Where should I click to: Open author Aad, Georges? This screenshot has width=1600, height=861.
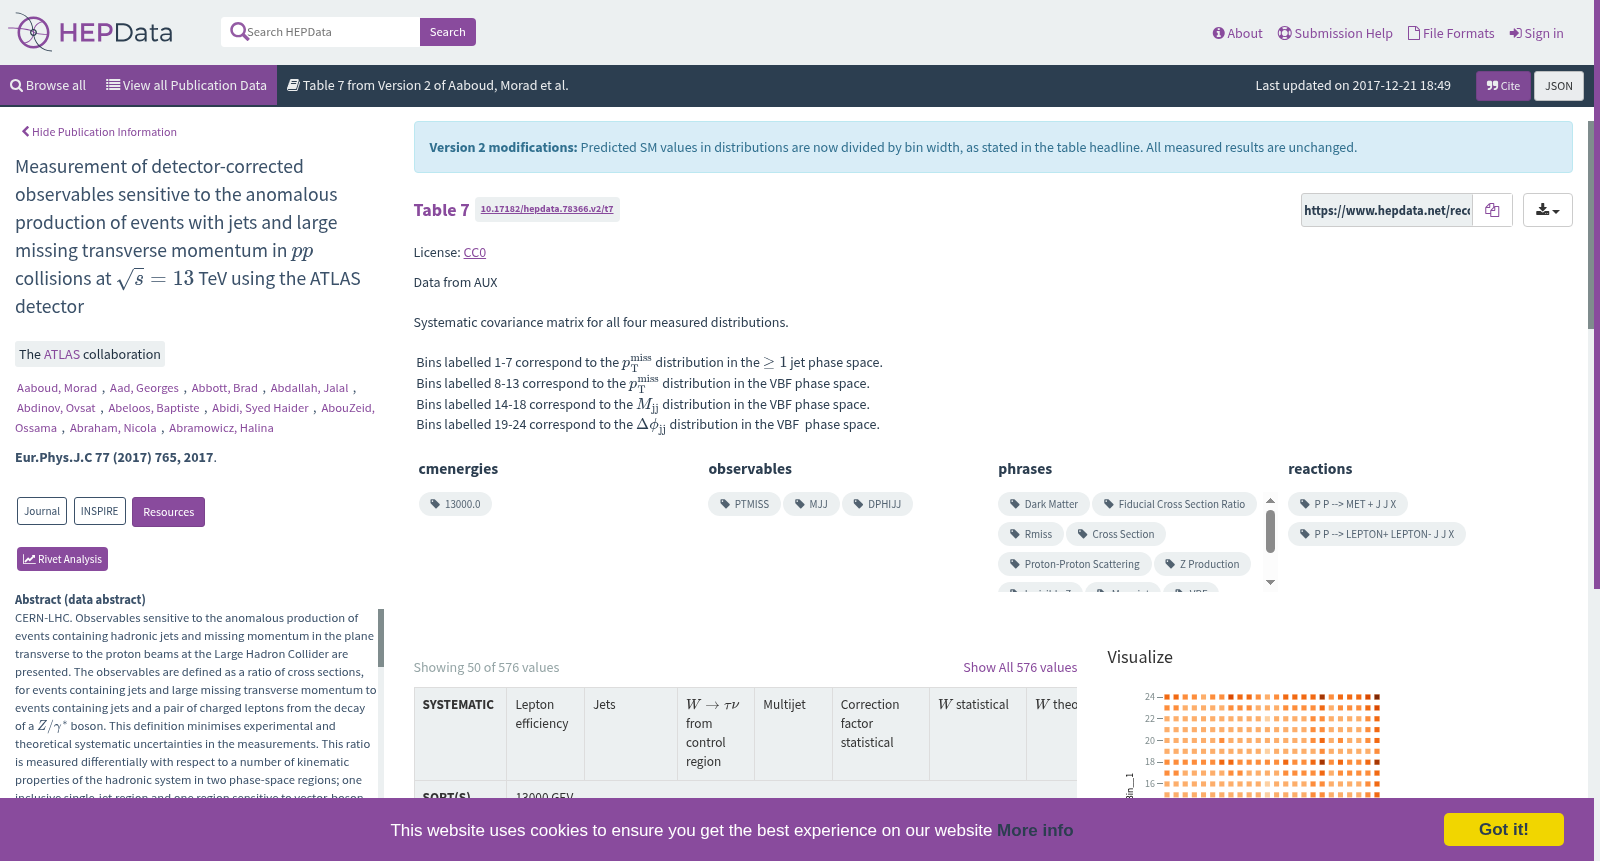[x=144, y=388]
